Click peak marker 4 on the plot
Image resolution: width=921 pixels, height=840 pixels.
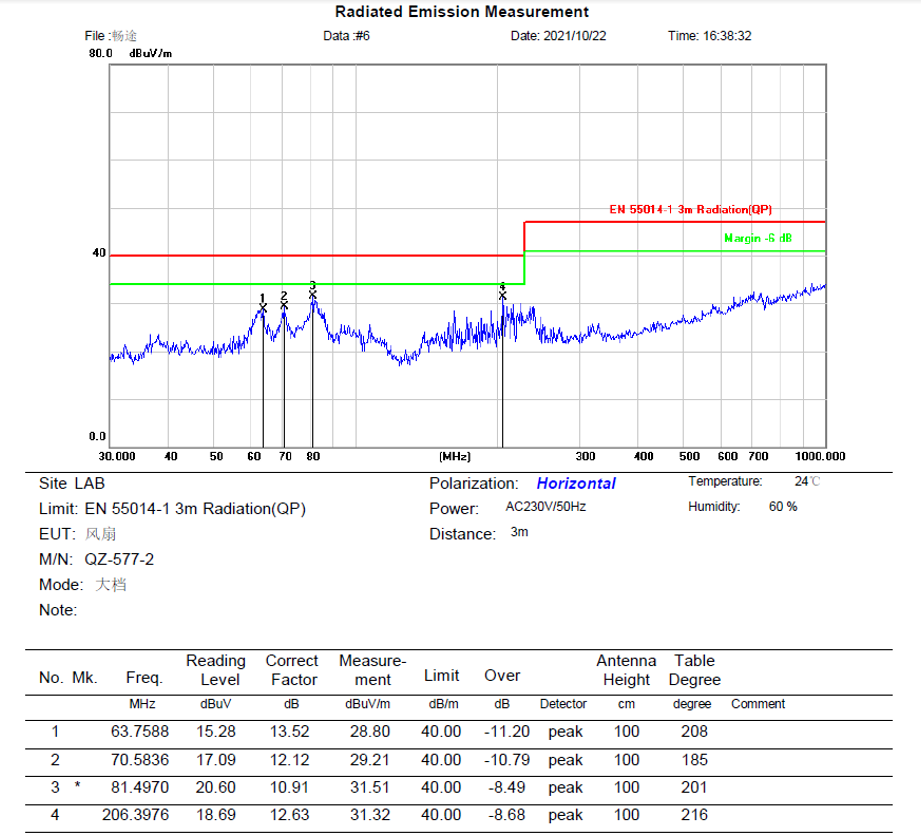pos(502,295)
